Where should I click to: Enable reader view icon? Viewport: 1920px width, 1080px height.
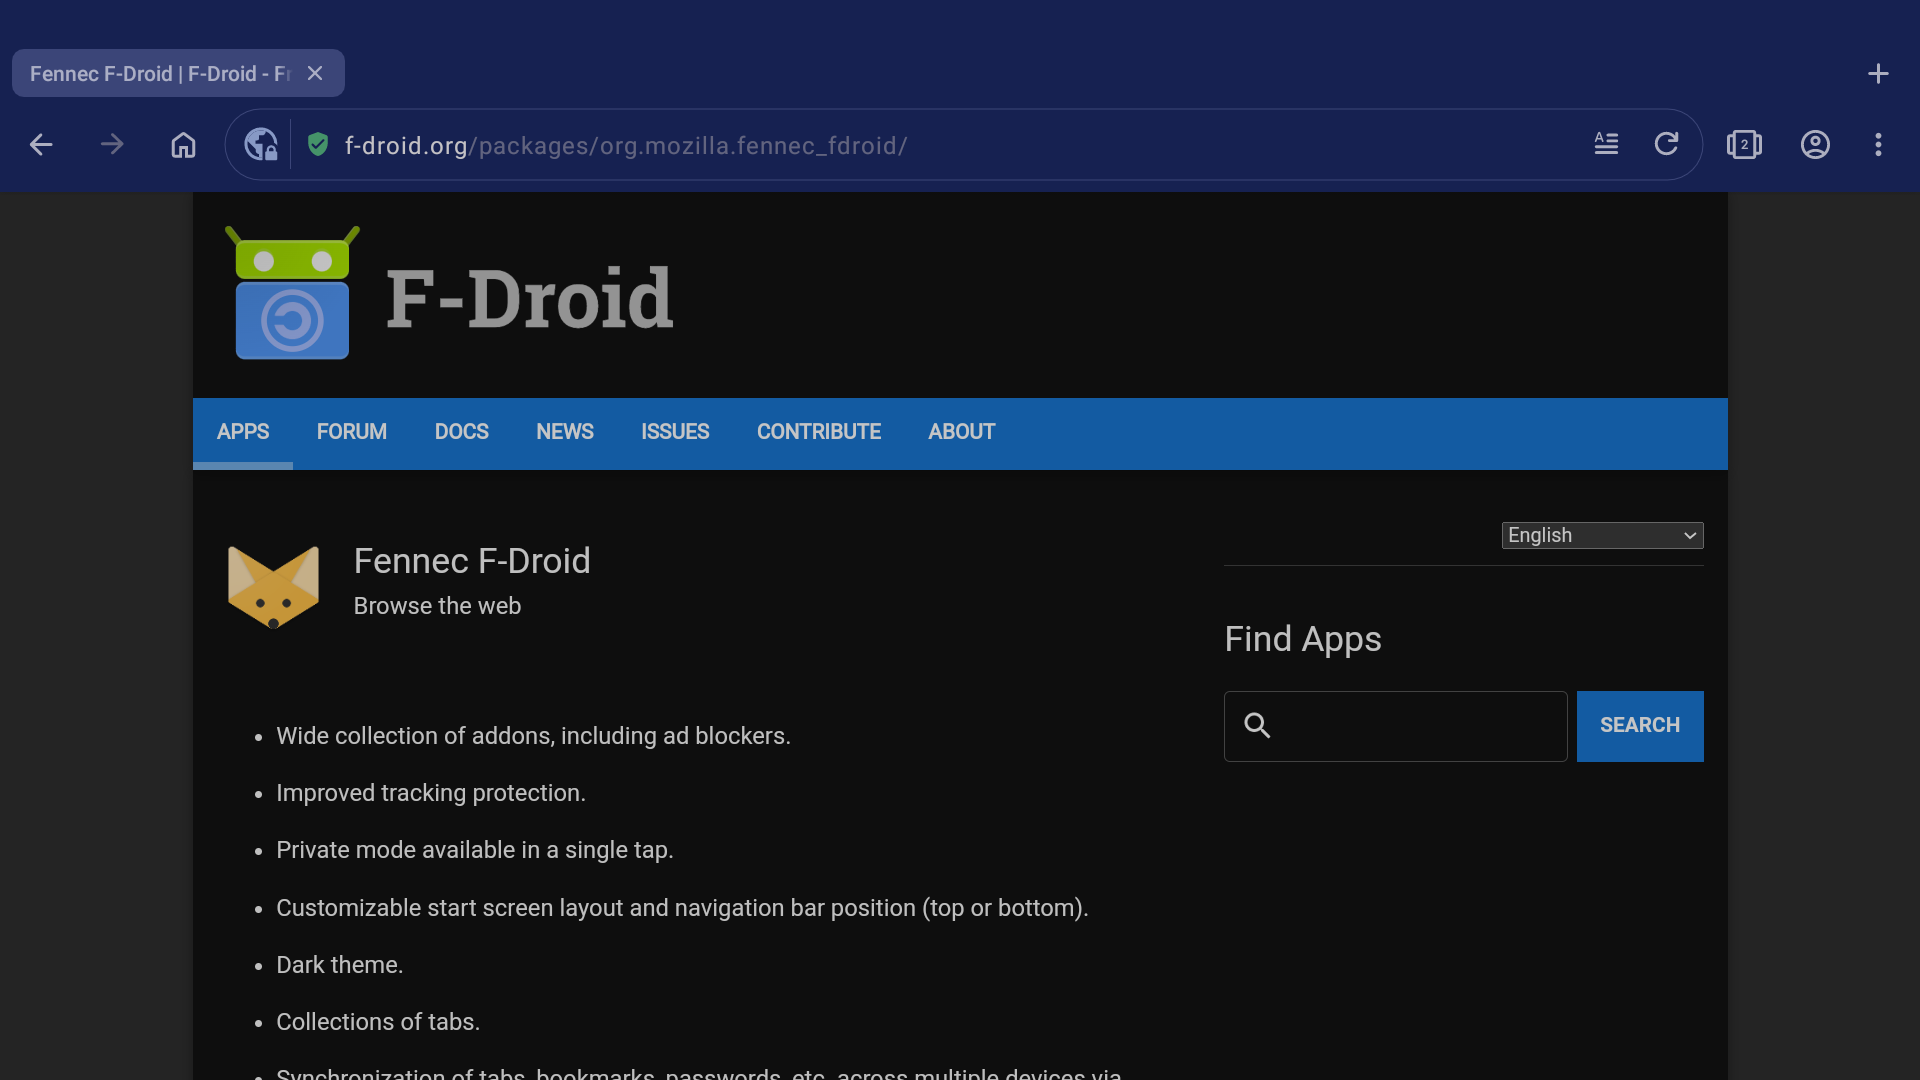pos(1606,144)
